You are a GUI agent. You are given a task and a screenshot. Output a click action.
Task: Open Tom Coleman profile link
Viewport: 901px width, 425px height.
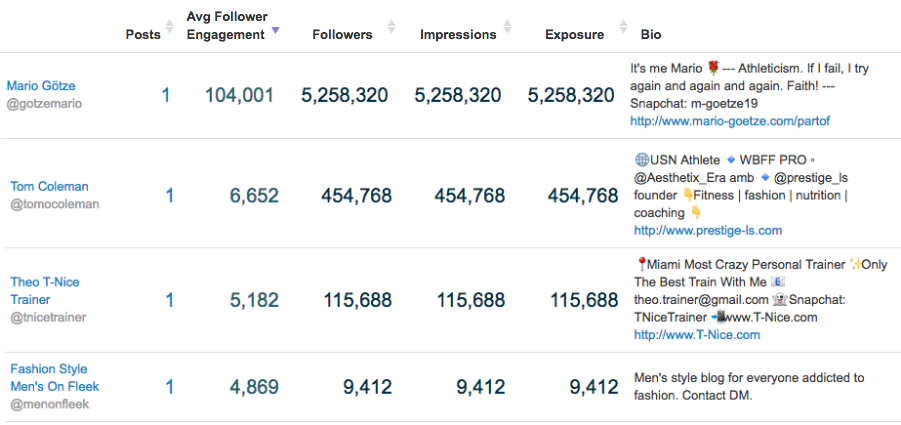point(49,187)
